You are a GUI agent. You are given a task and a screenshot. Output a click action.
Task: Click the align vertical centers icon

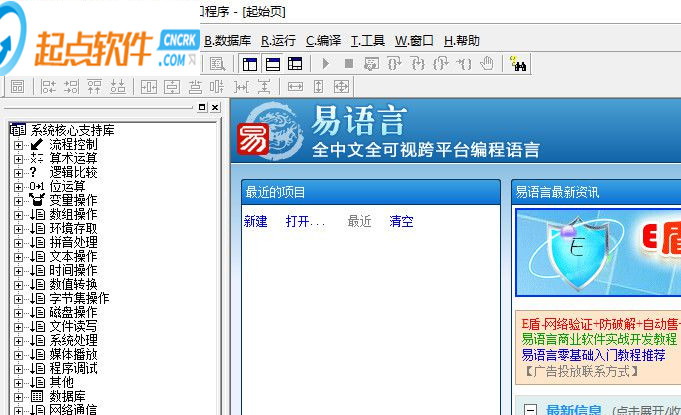(217, 87)
